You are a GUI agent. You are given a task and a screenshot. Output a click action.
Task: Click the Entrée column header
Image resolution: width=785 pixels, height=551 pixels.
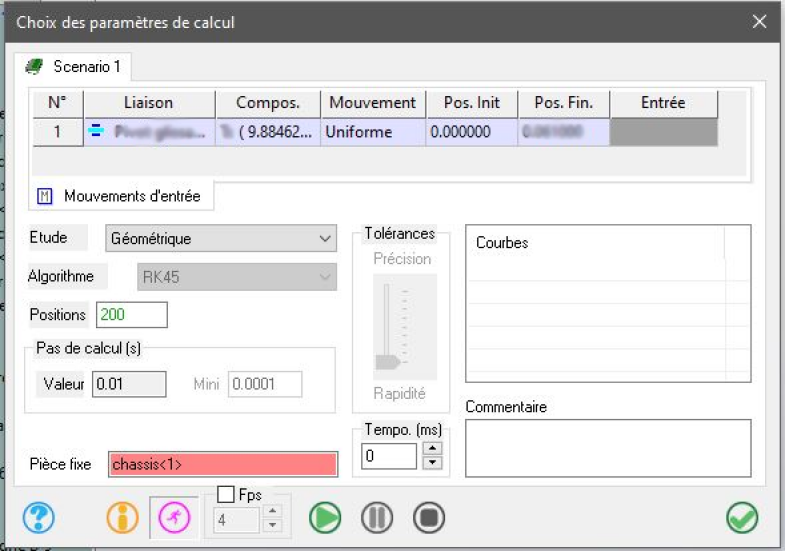[x=663, y=103]
